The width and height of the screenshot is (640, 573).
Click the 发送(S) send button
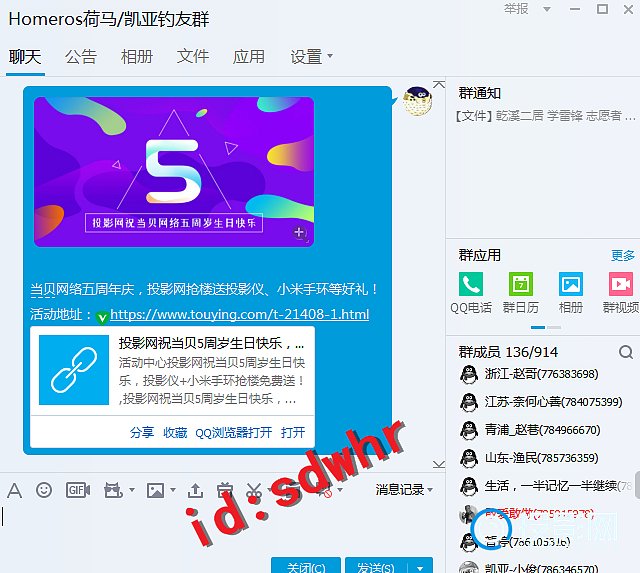tap(376, 567)
